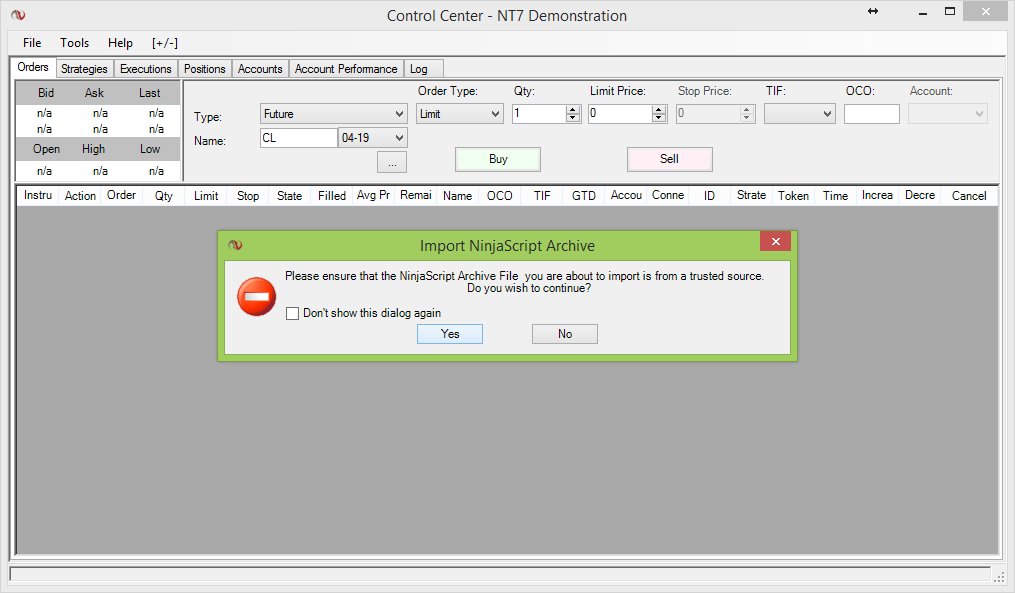Click the Filled column header
1015x593 pixels.
click(331, 196)
